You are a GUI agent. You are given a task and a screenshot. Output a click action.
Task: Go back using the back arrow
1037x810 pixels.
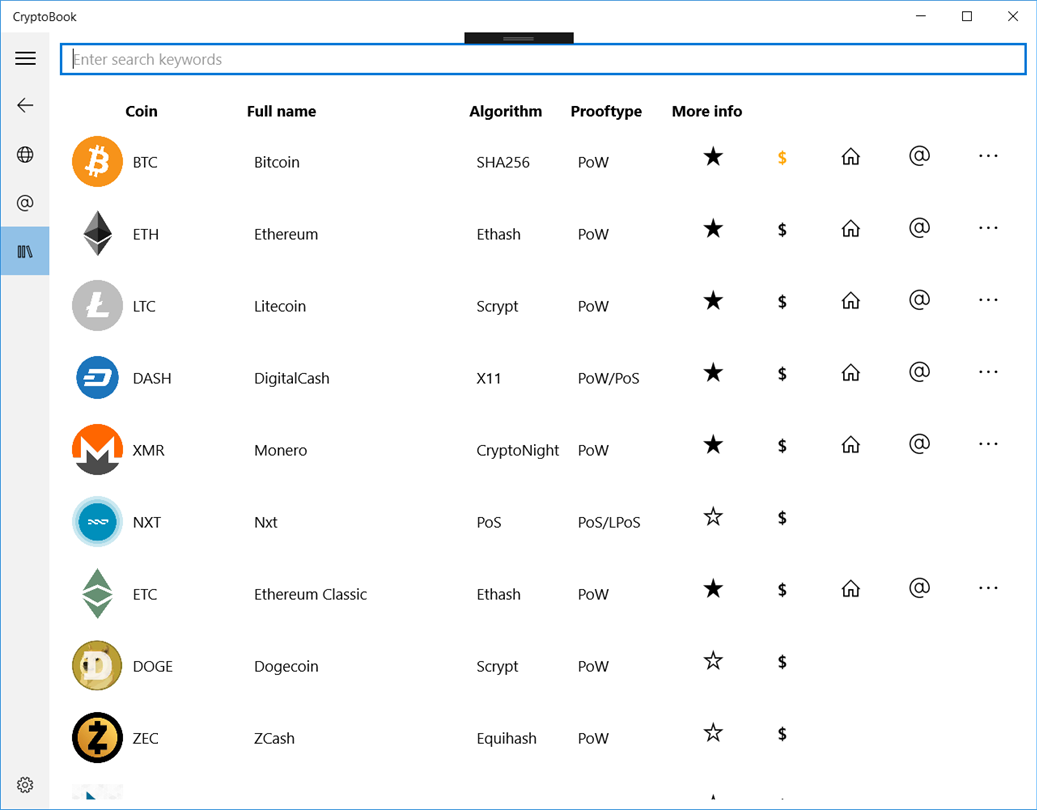pyautogui.click(x=25, y=105)
